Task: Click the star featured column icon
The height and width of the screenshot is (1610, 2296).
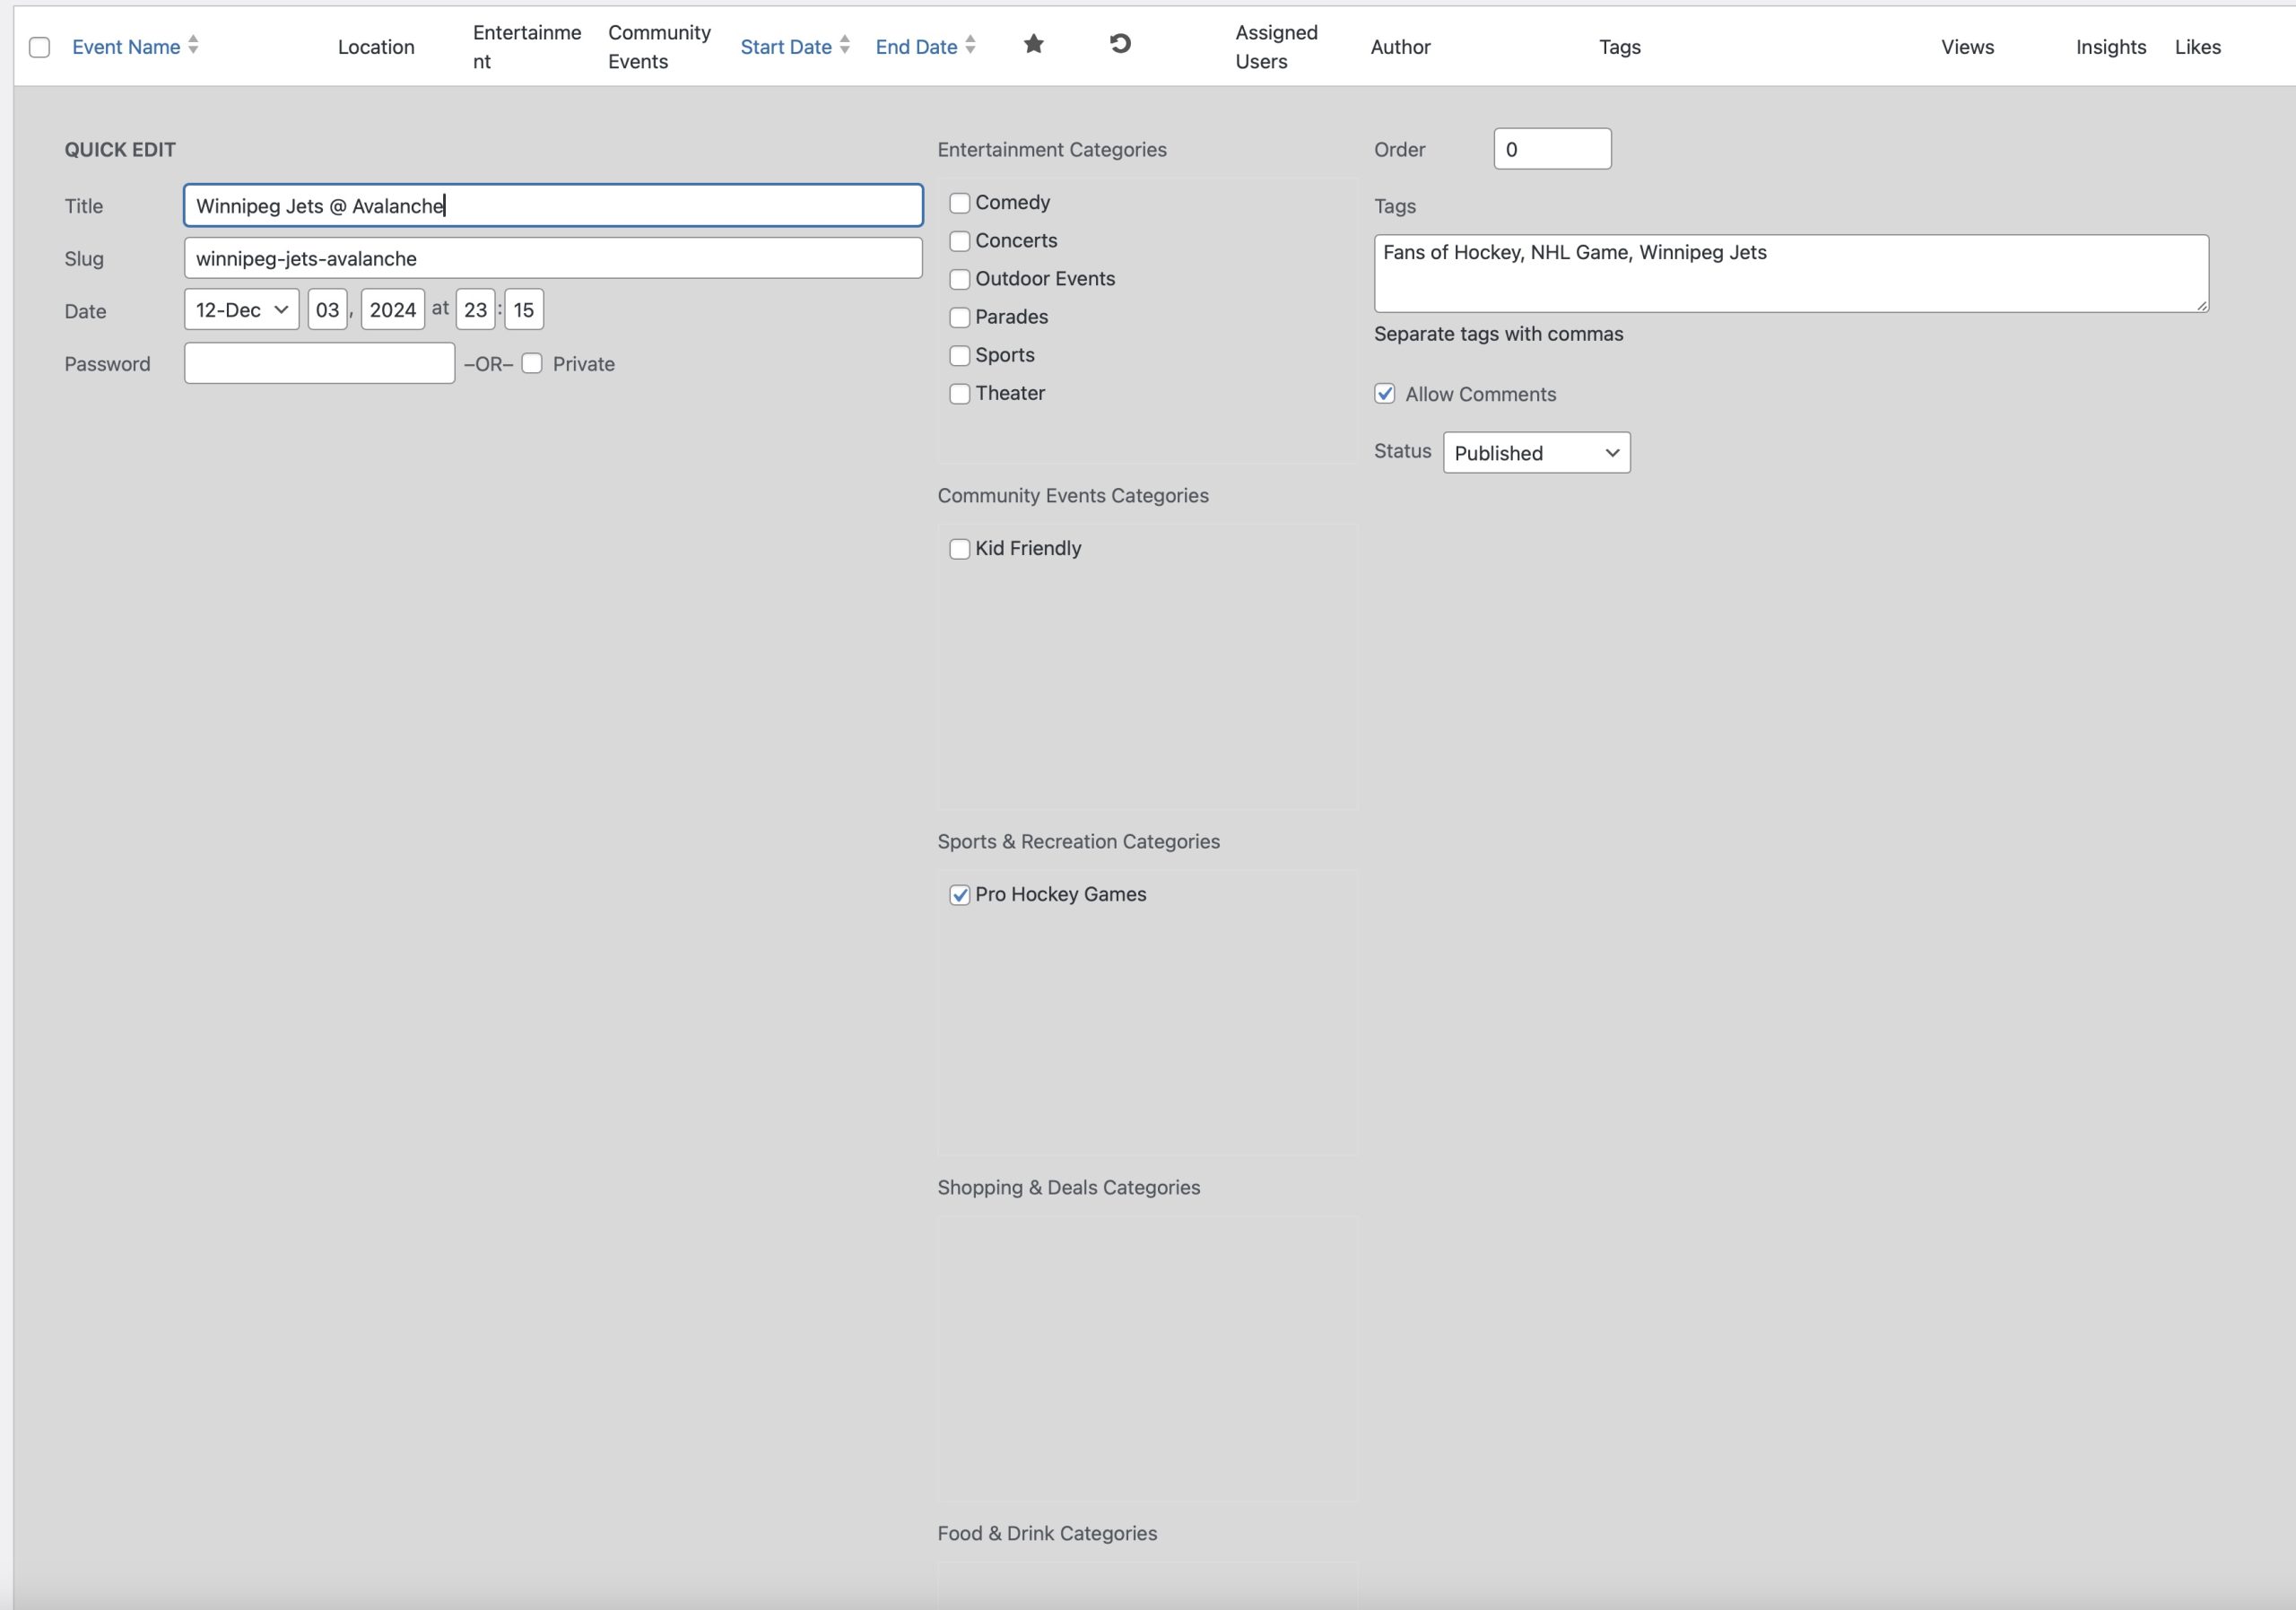Action: [x=1034, y=44]
